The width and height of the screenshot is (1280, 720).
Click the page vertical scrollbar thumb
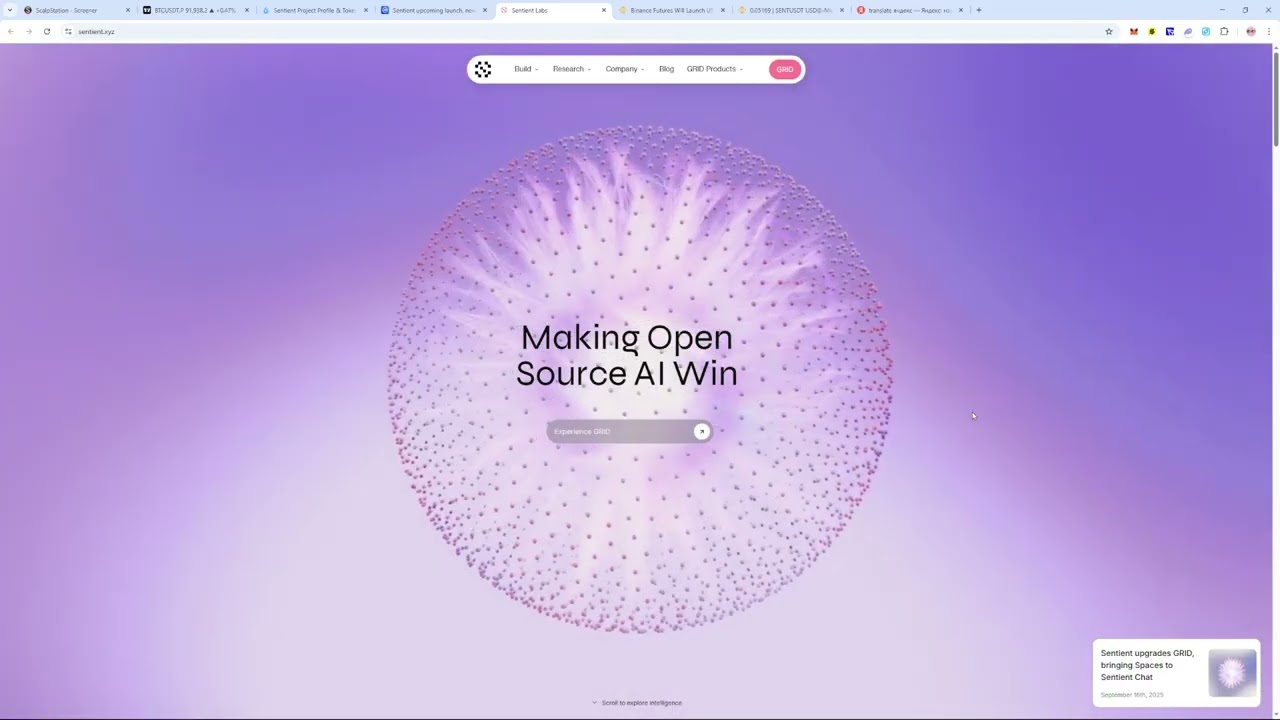(1276, 100)
